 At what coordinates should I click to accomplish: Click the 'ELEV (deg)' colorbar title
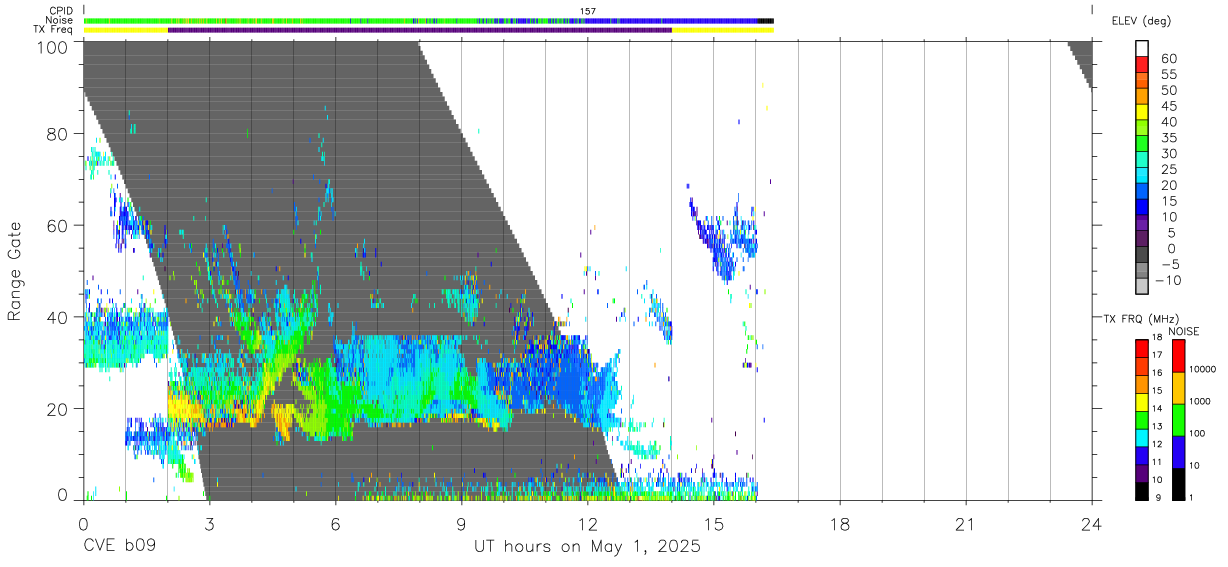[x=1141, y=21]
